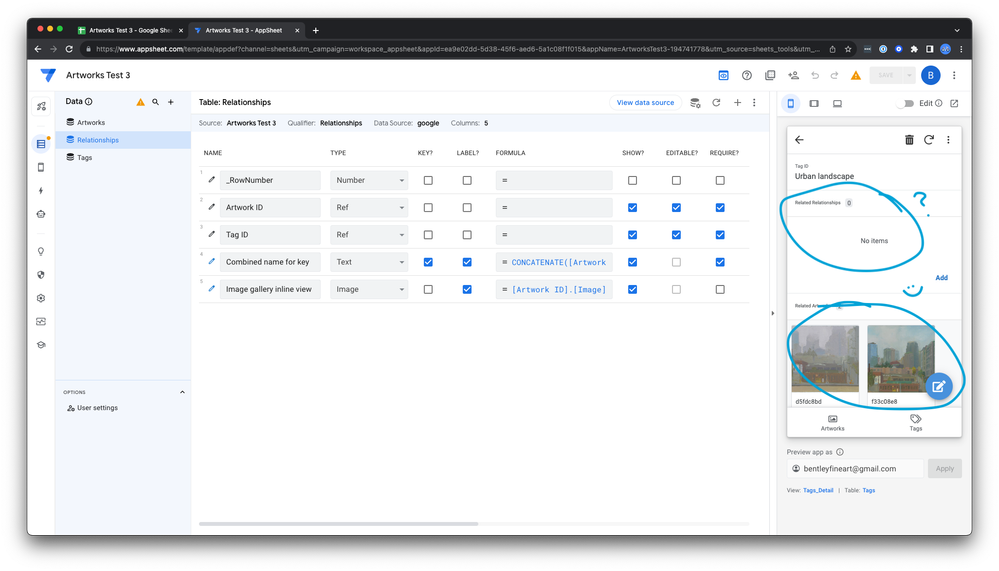Toggle Require for _RowNumber row
999x571 pixels.
click(720, 180)
